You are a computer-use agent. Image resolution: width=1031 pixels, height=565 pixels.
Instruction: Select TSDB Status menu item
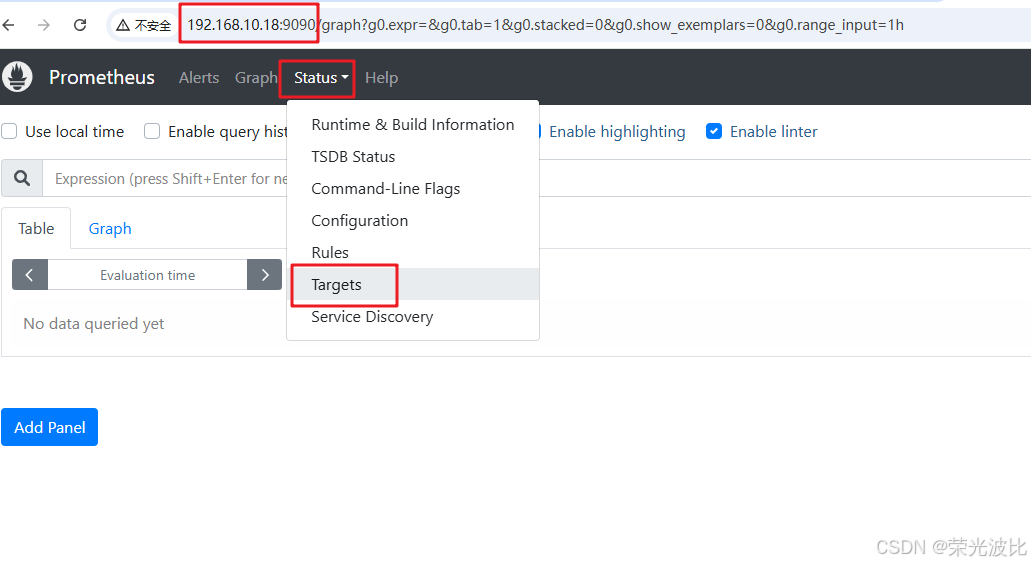(413, 157)
